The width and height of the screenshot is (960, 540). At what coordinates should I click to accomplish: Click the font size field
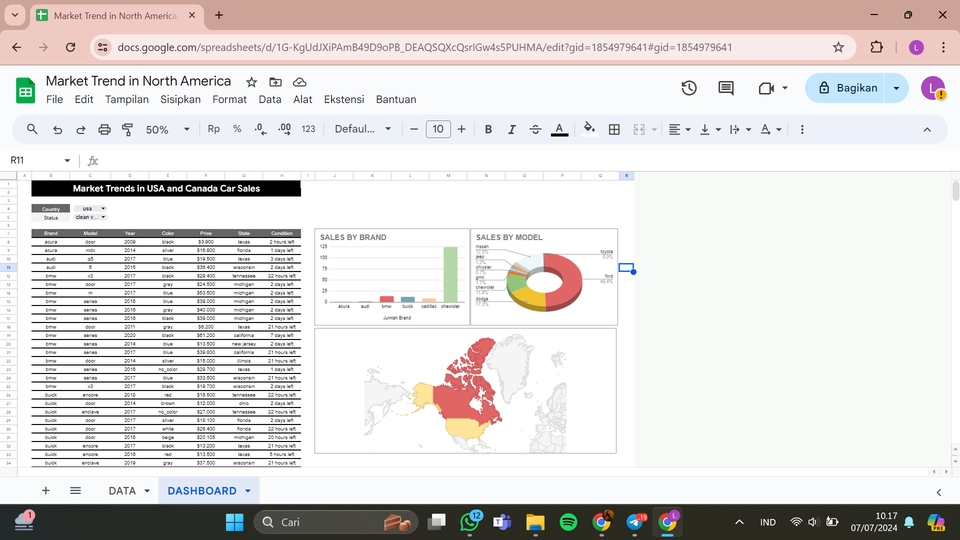438,129
